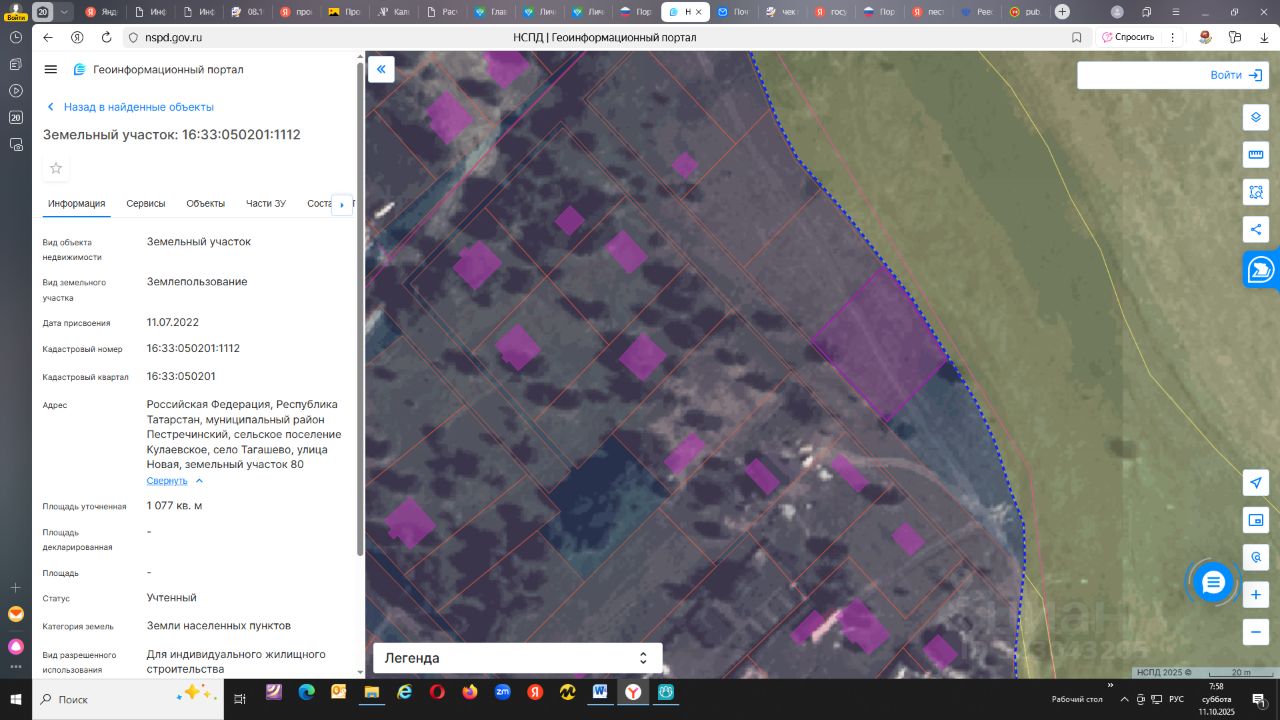
Task: Open the round chat assistant bubble
Action: pyautogui.click(x=1213, y=582)
